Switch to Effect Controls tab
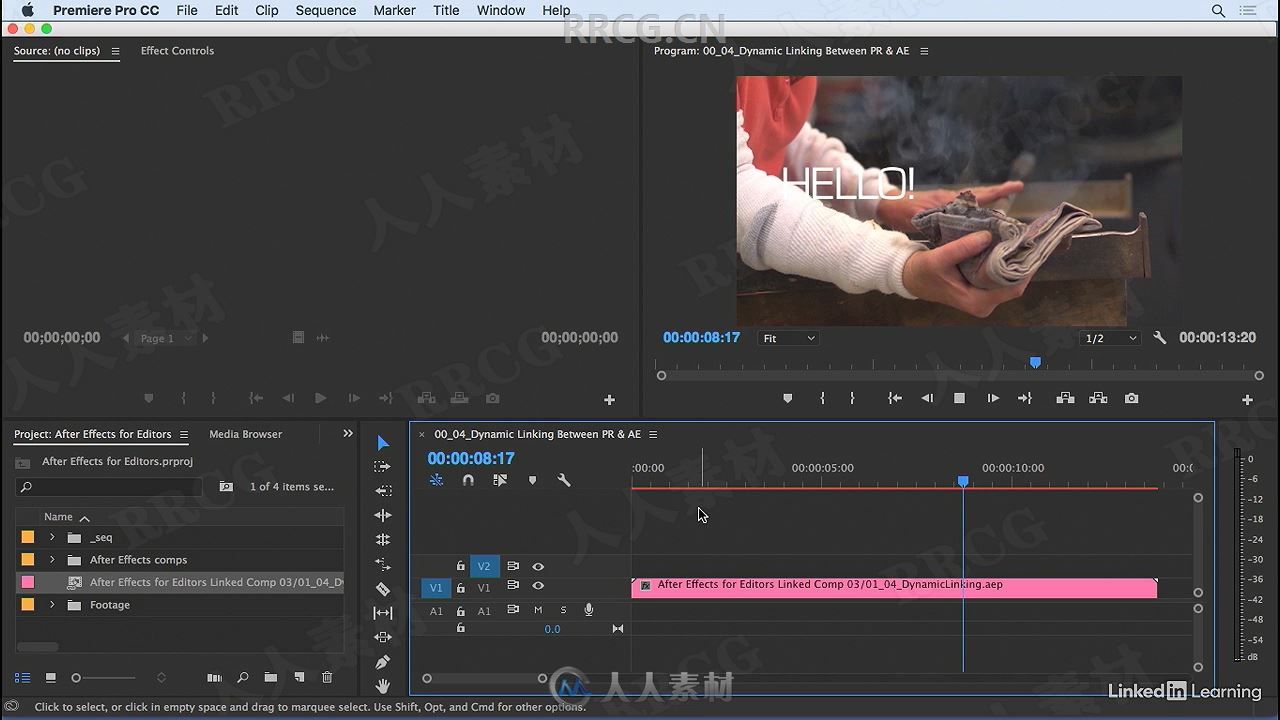The image size is (1280, 720). (177, 51)
